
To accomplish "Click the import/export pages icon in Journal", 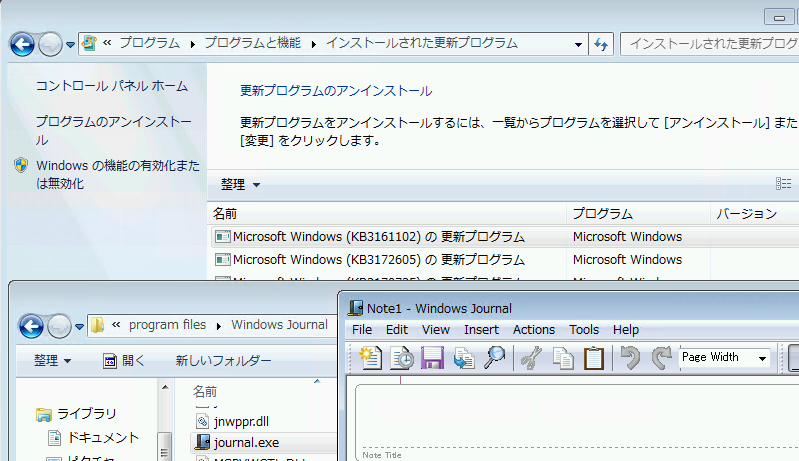I will click(463, 358).
